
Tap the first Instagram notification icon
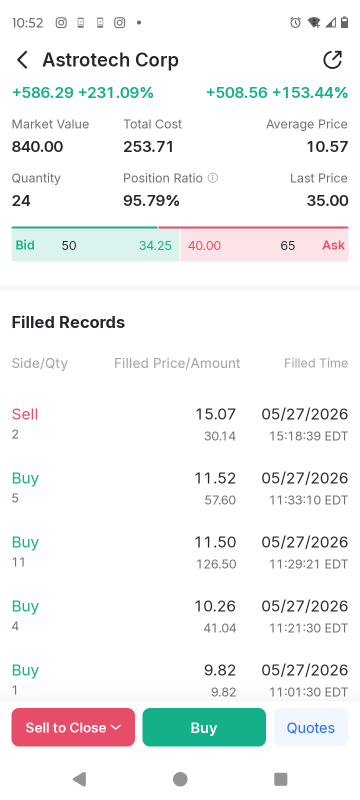[61, 22]
